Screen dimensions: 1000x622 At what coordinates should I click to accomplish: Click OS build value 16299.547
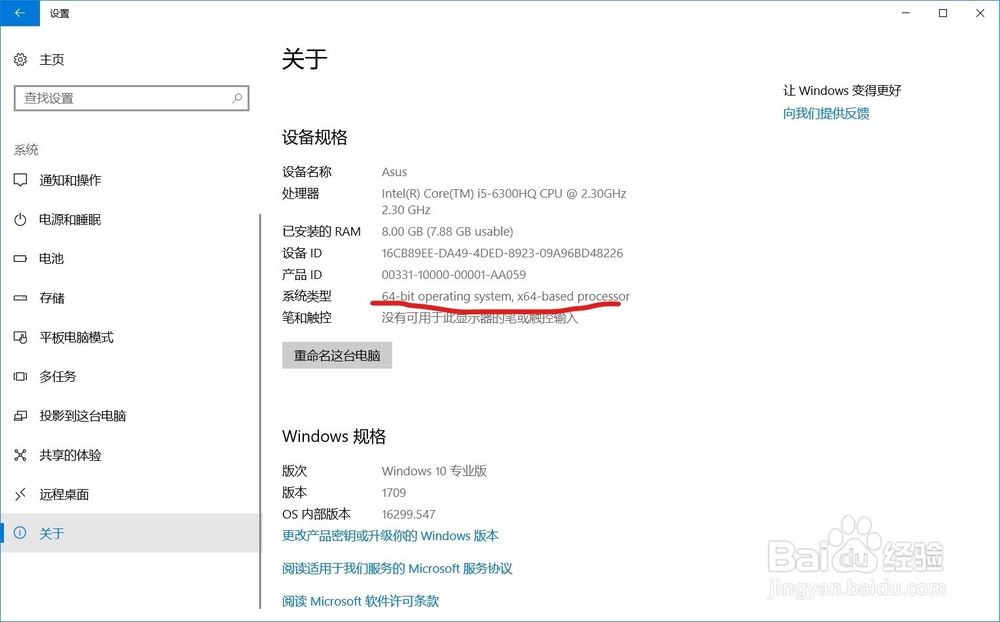click(408, 514)
